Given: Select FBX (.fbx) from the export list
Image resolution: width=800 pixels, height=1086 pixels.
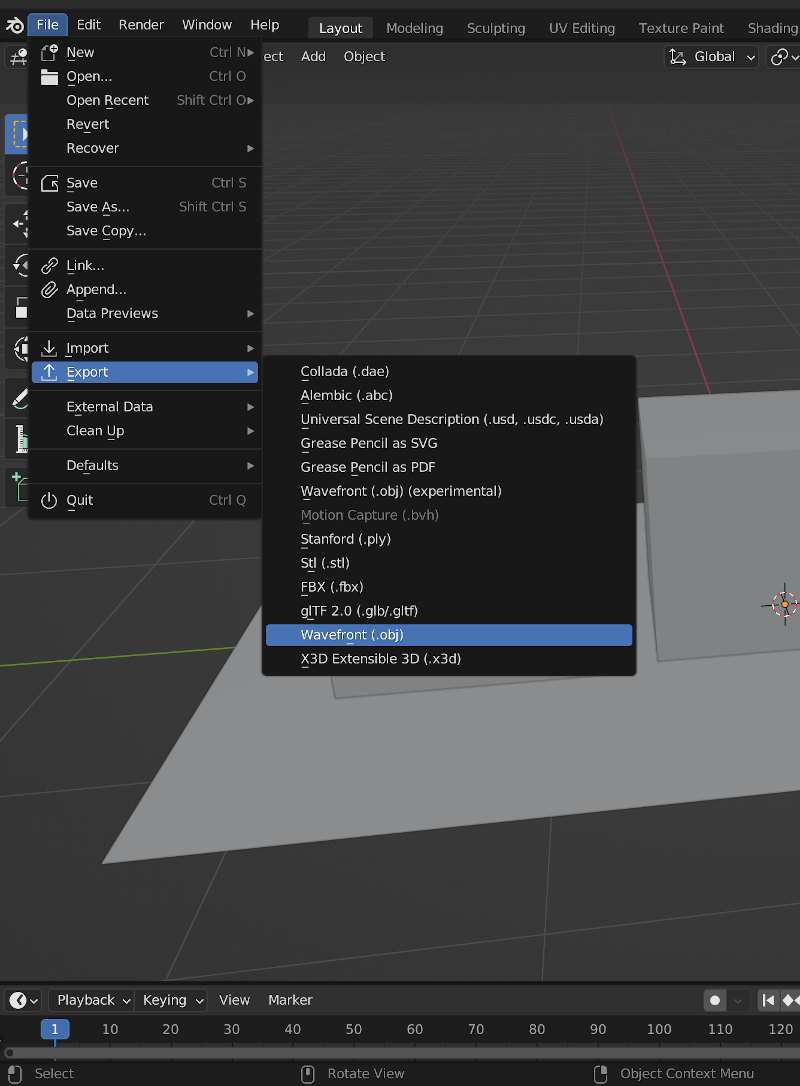Looking at the screenshot, I should (x=331, y=587).
